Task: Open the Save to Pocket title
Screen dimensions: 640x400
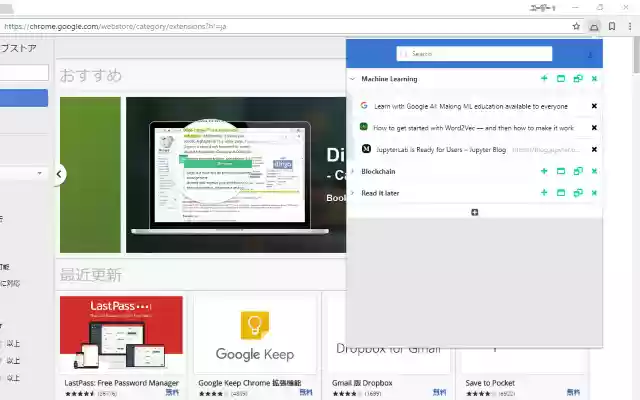Action: (x=490, y=383)
